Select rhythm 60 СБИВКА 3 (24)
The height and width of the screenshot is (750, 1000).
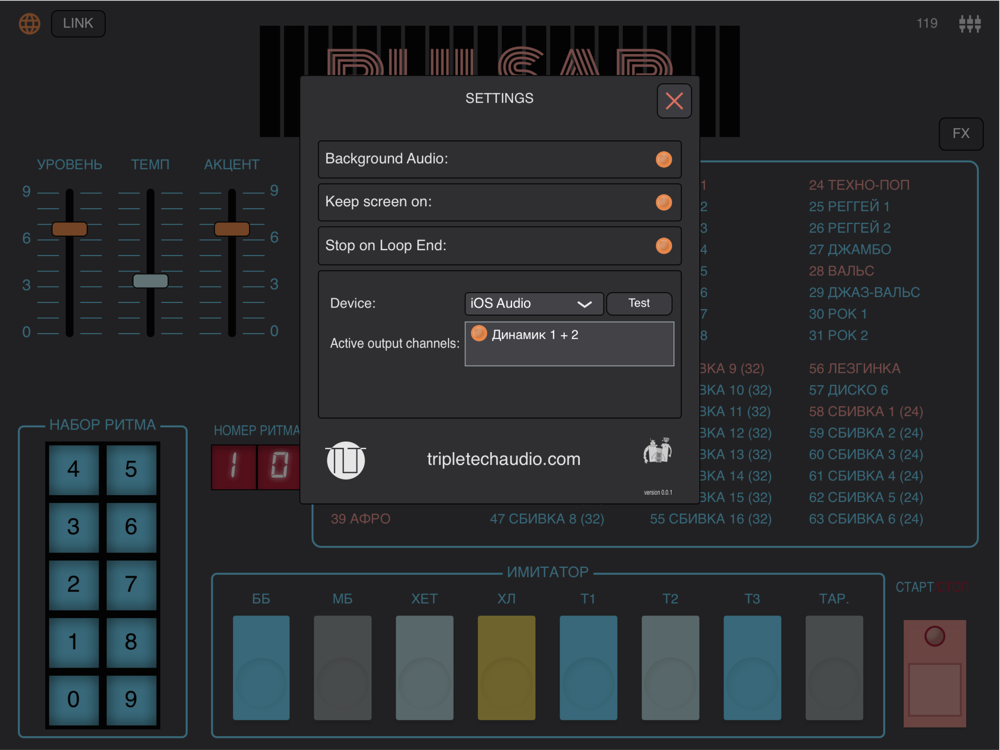(x=866, y=455)
